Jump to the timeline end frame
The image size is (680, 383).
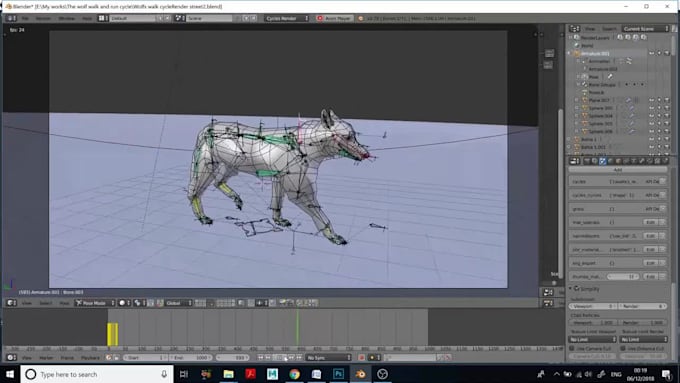pos(299,357)
